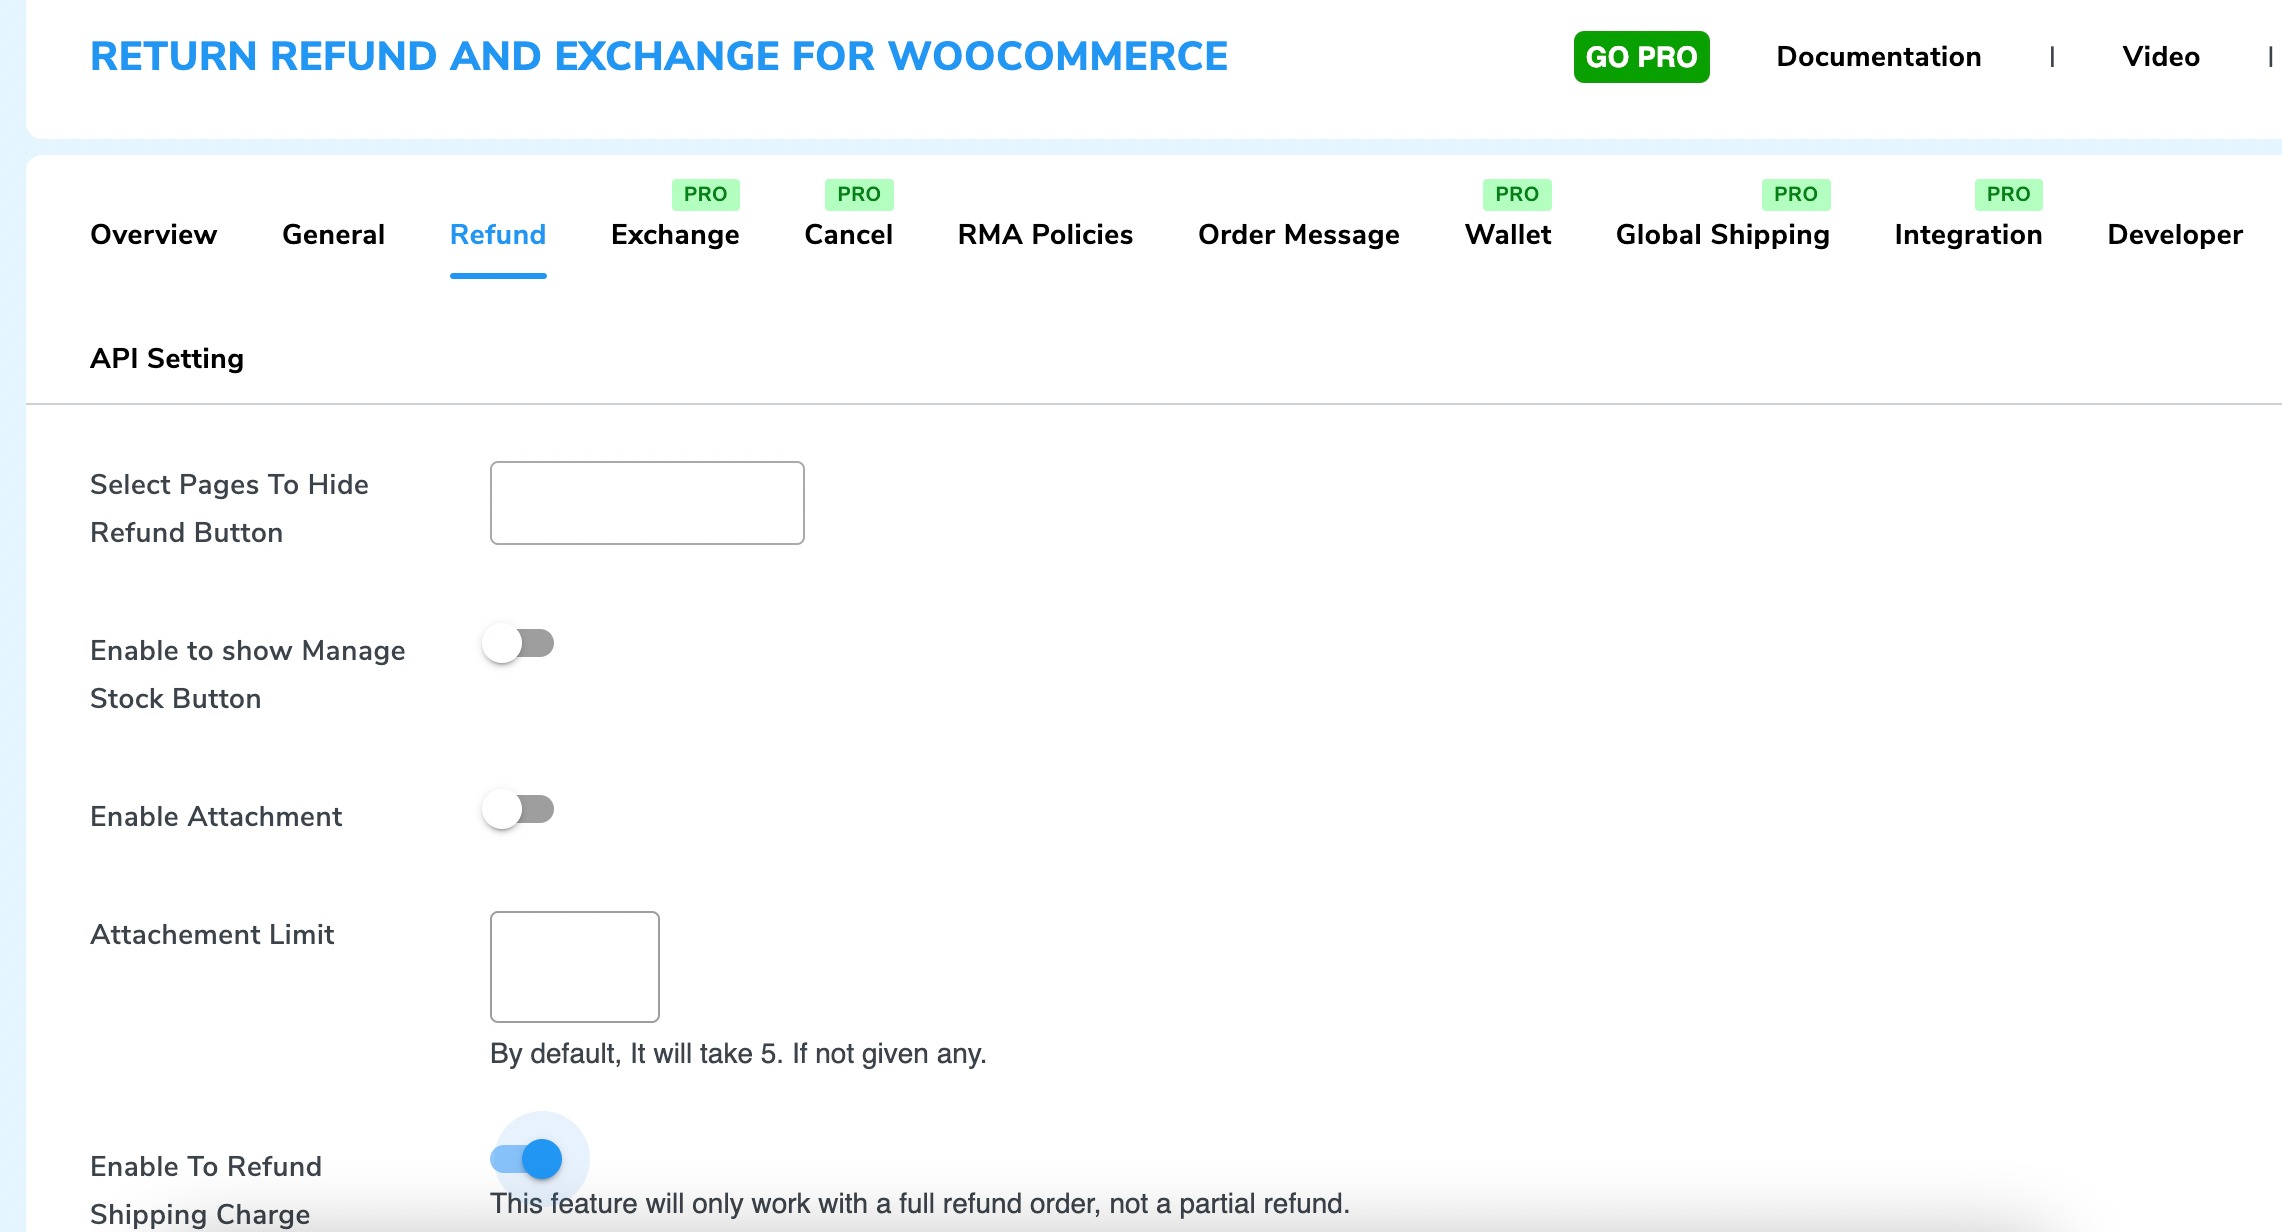Disable Enable To Refund Shipping Charge toggle
The height and width of the screenshot is (1232, 2282).
click(526, 1159)
